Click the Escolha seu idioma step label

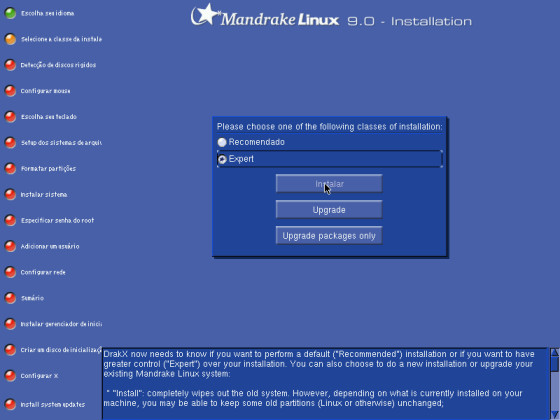[x=48, y=14]
